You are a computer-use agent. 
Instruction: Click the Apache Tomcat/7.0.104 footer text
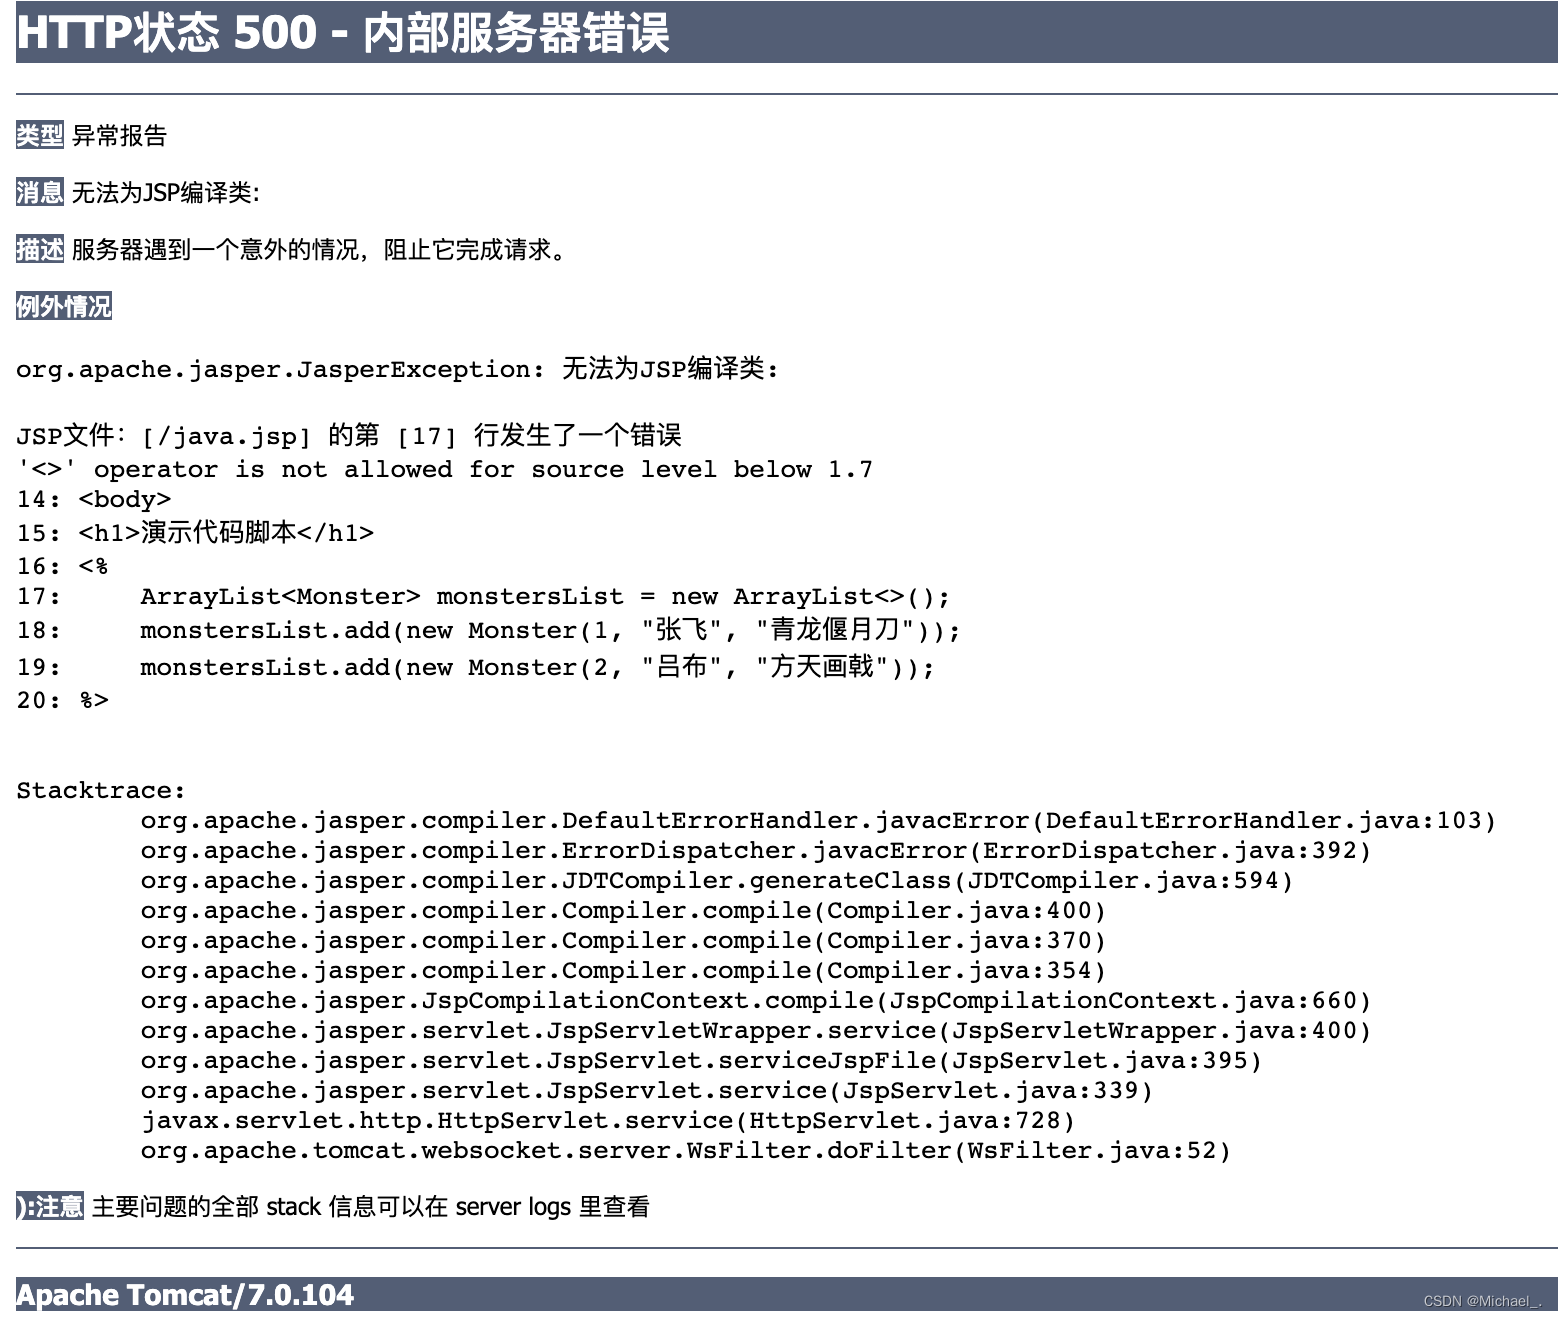185,1294
